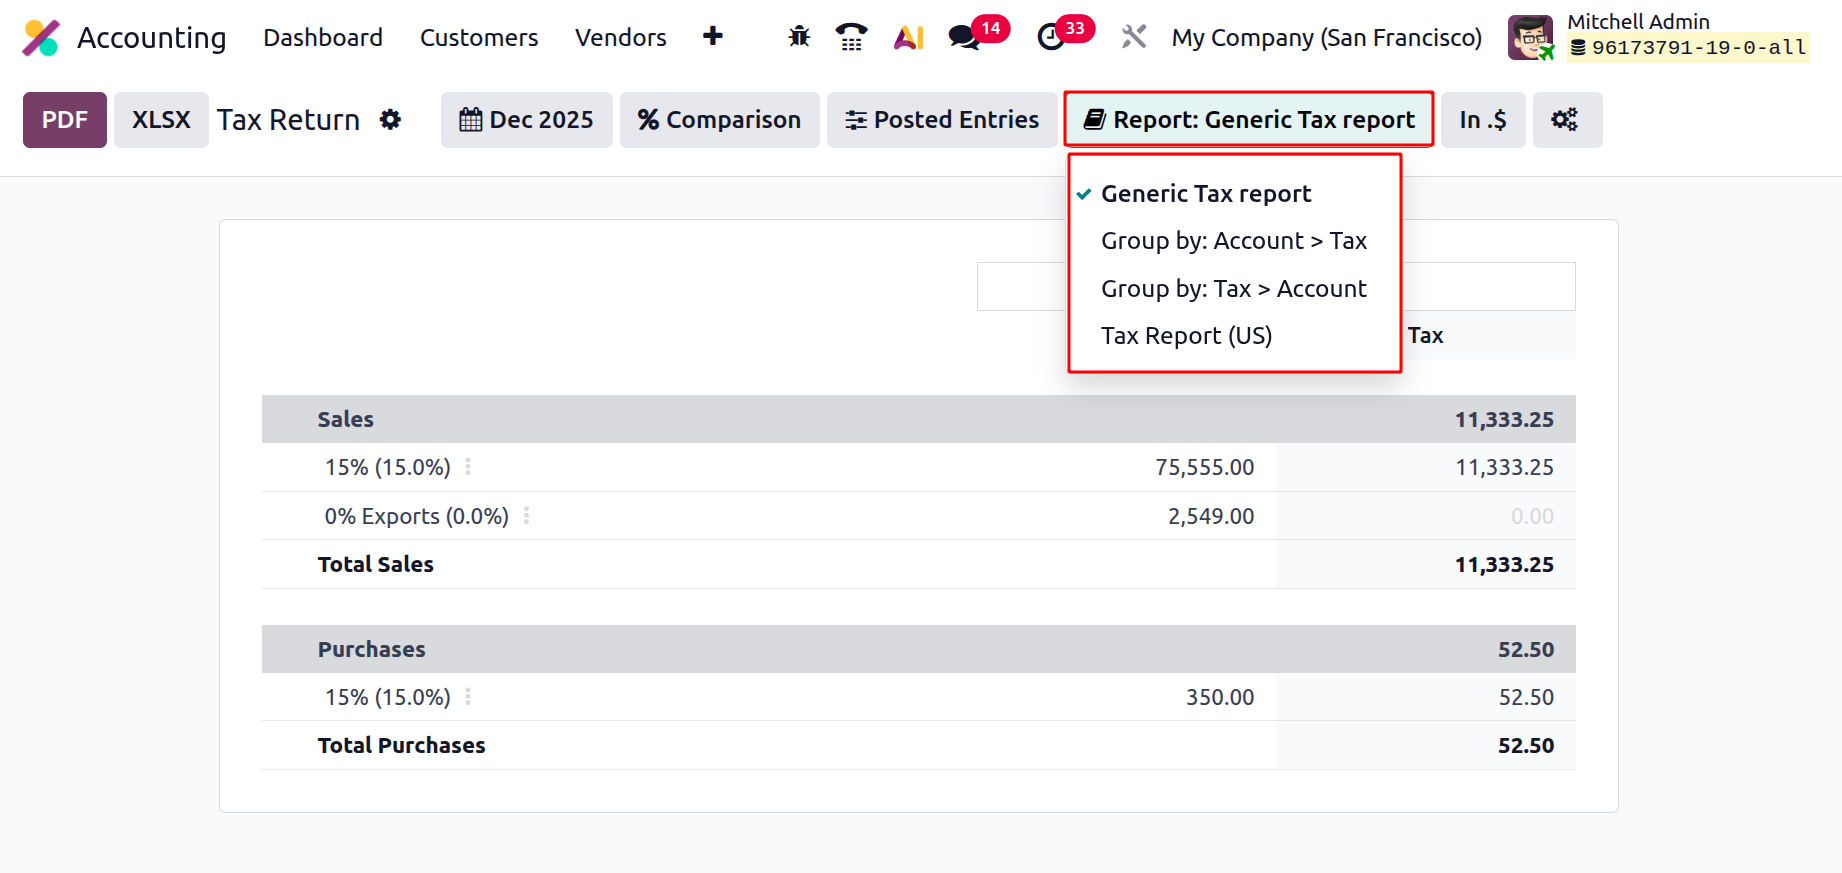Click the Tax Return title
Screen dimensions: 1842x873
288,120
